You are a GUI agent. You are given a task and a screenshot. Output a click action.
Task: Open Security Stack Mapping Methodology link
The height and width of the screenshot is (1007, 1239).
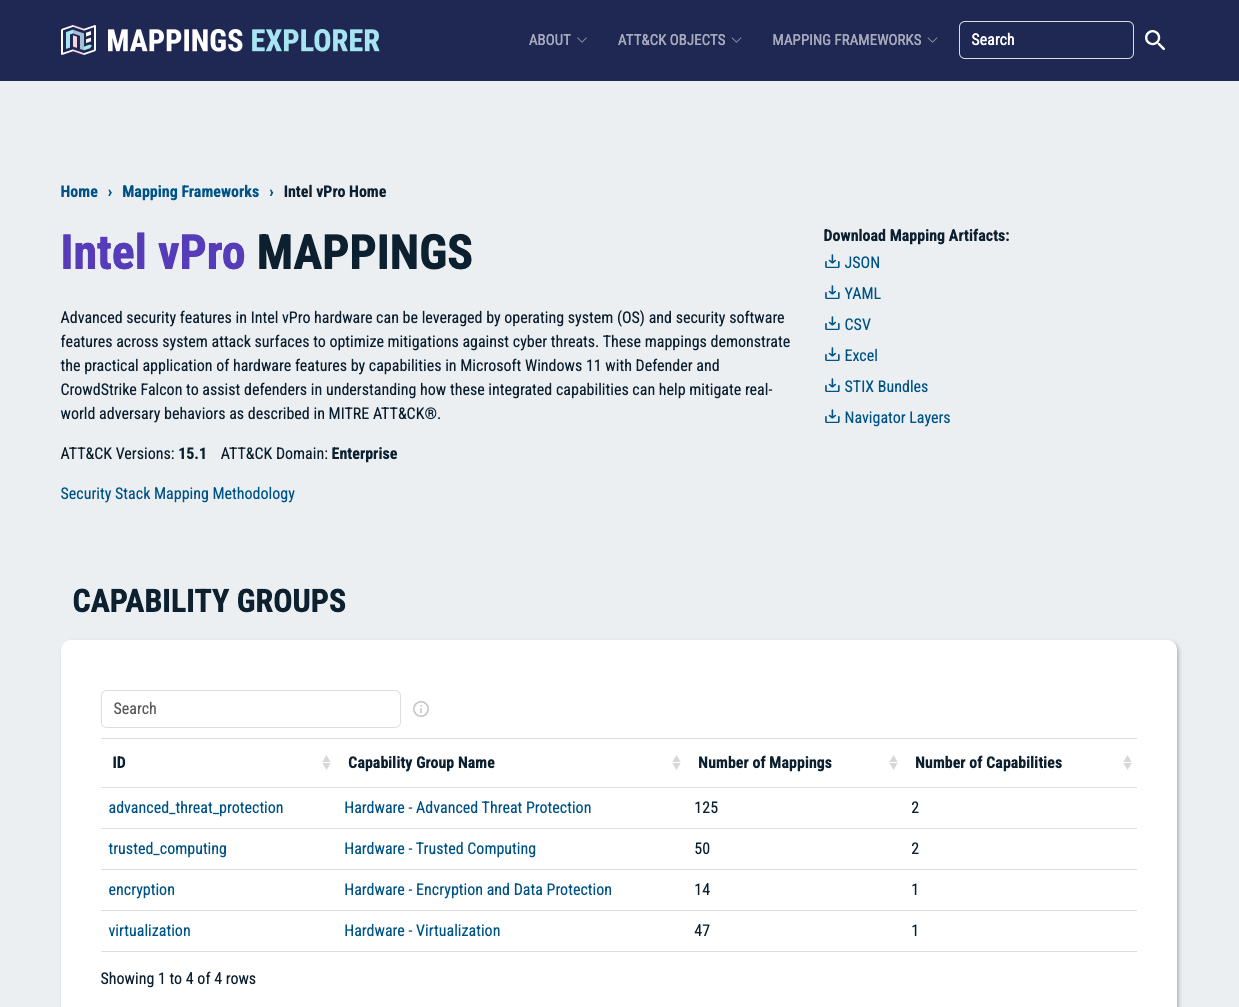click(x=177, y=494)
